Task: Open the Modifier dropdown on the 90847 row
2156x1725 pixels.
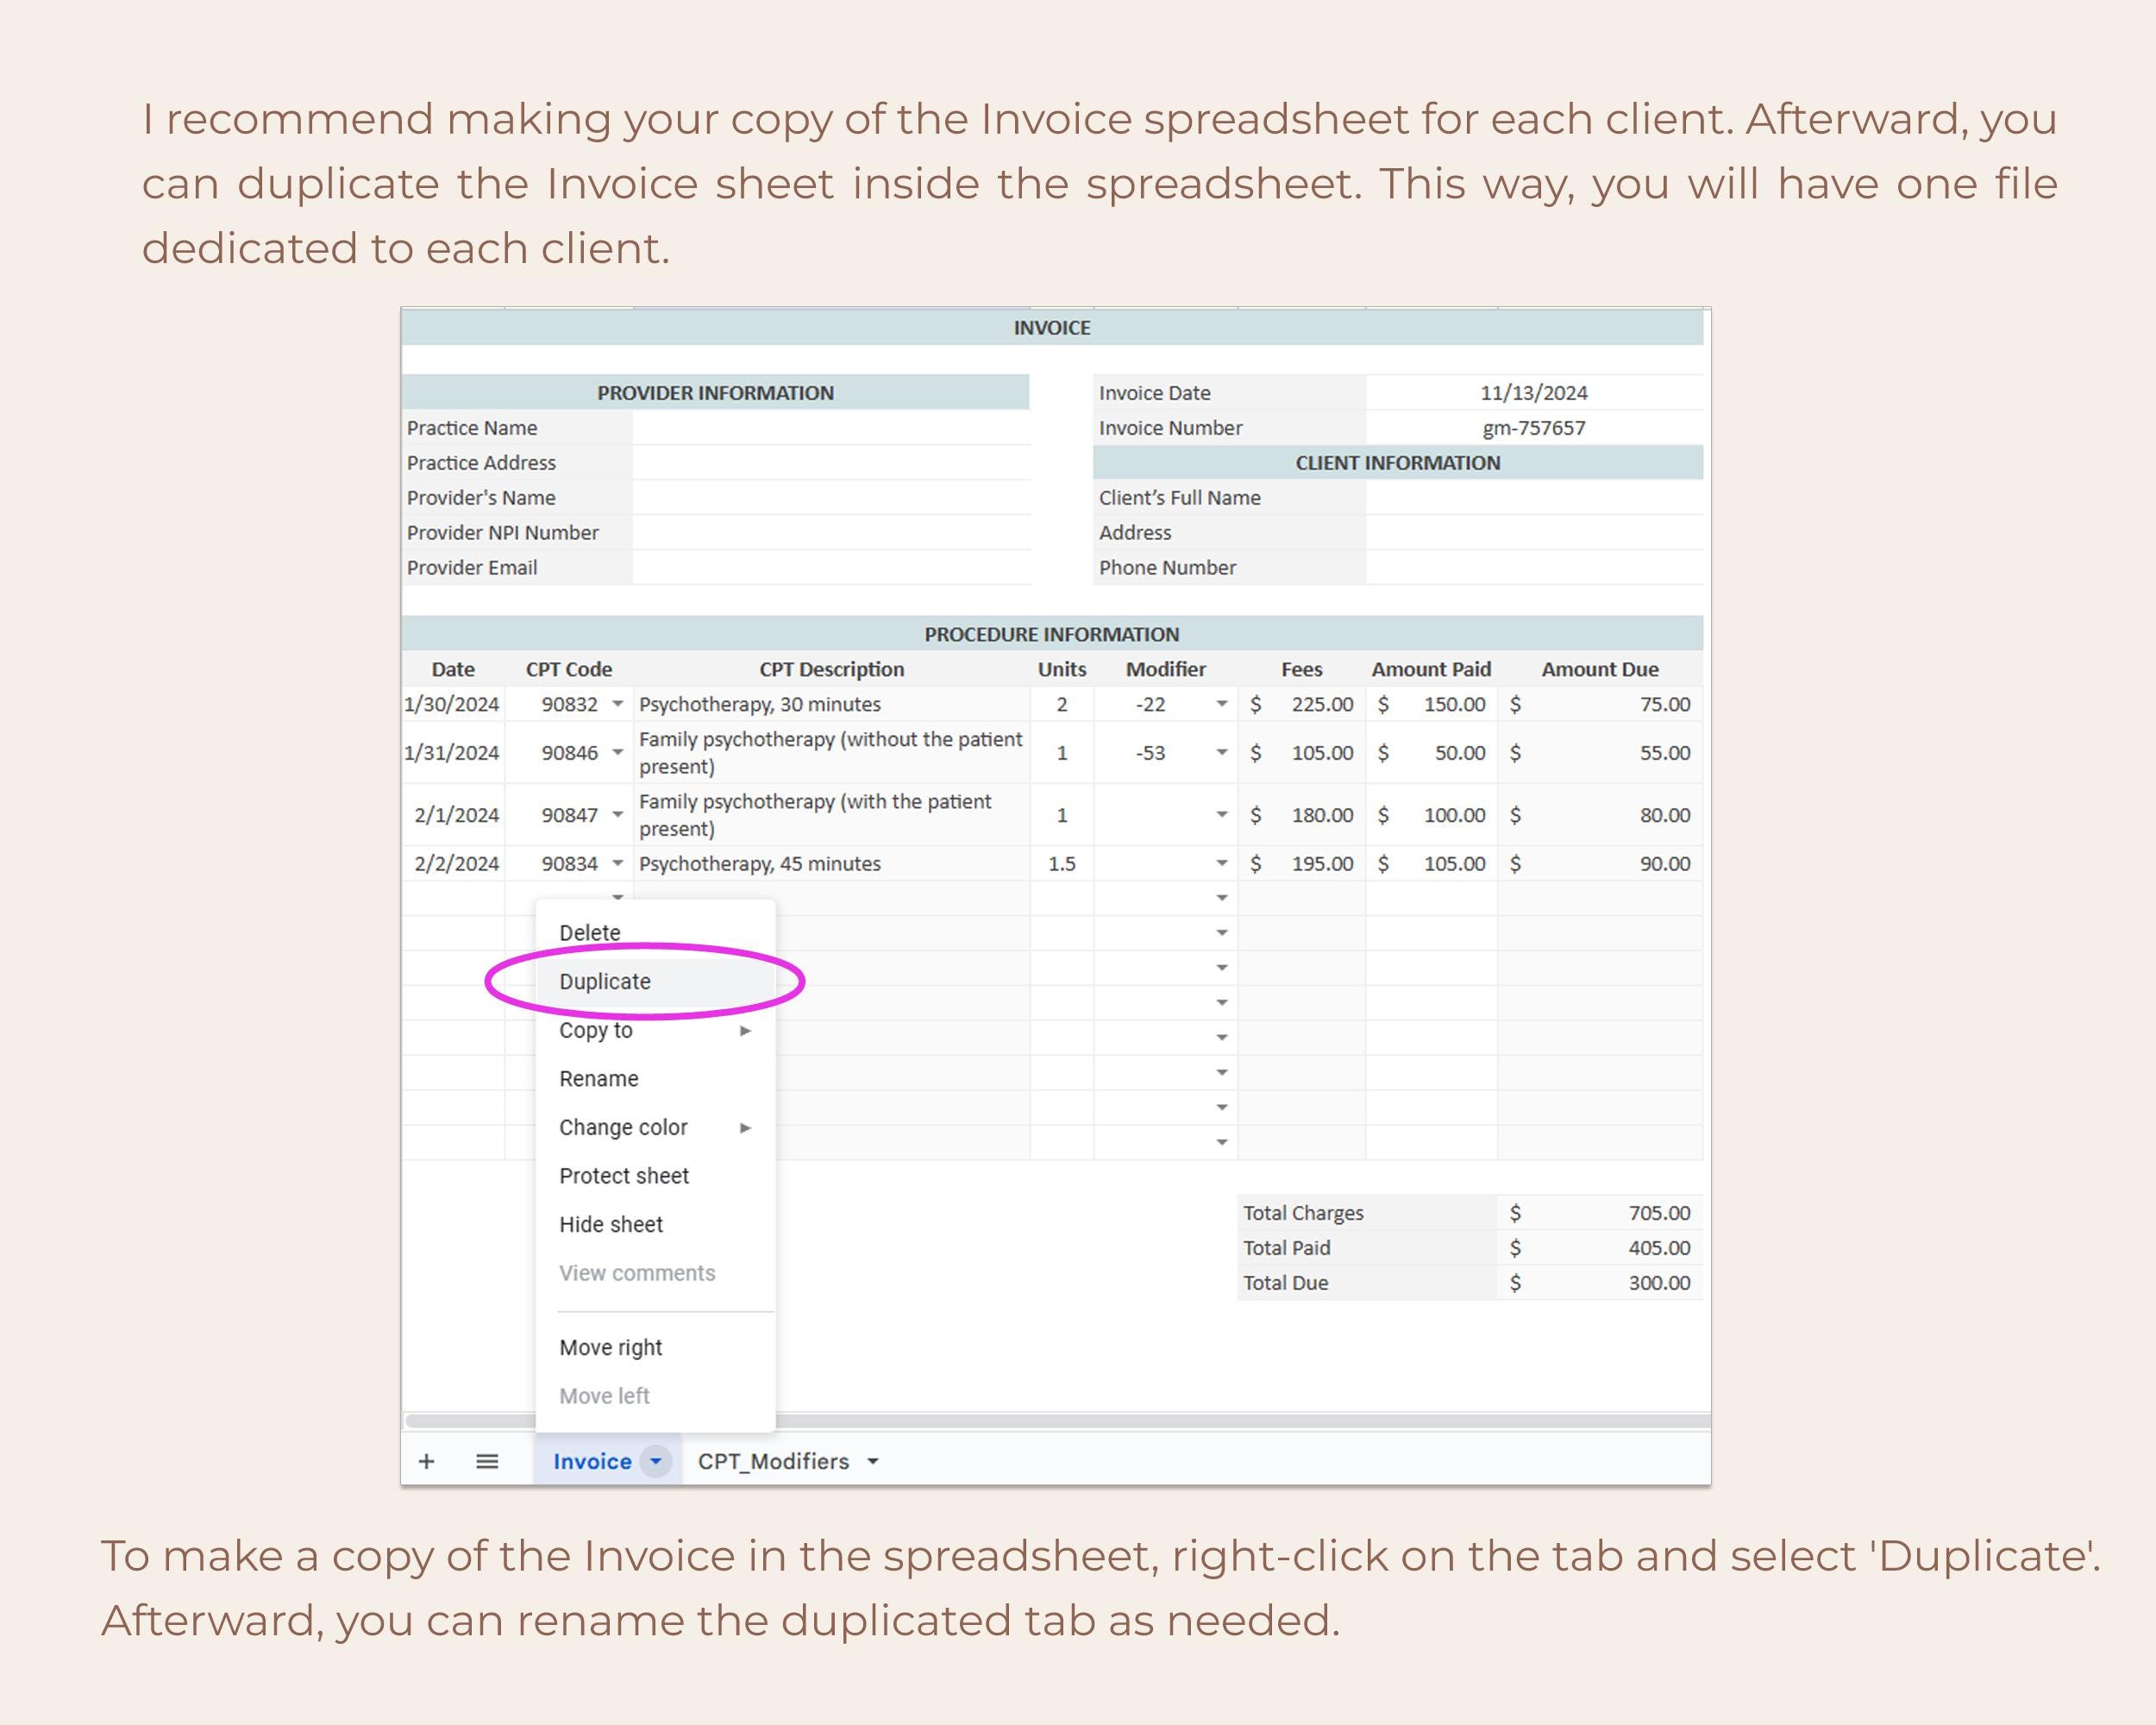Action: 1221,815
